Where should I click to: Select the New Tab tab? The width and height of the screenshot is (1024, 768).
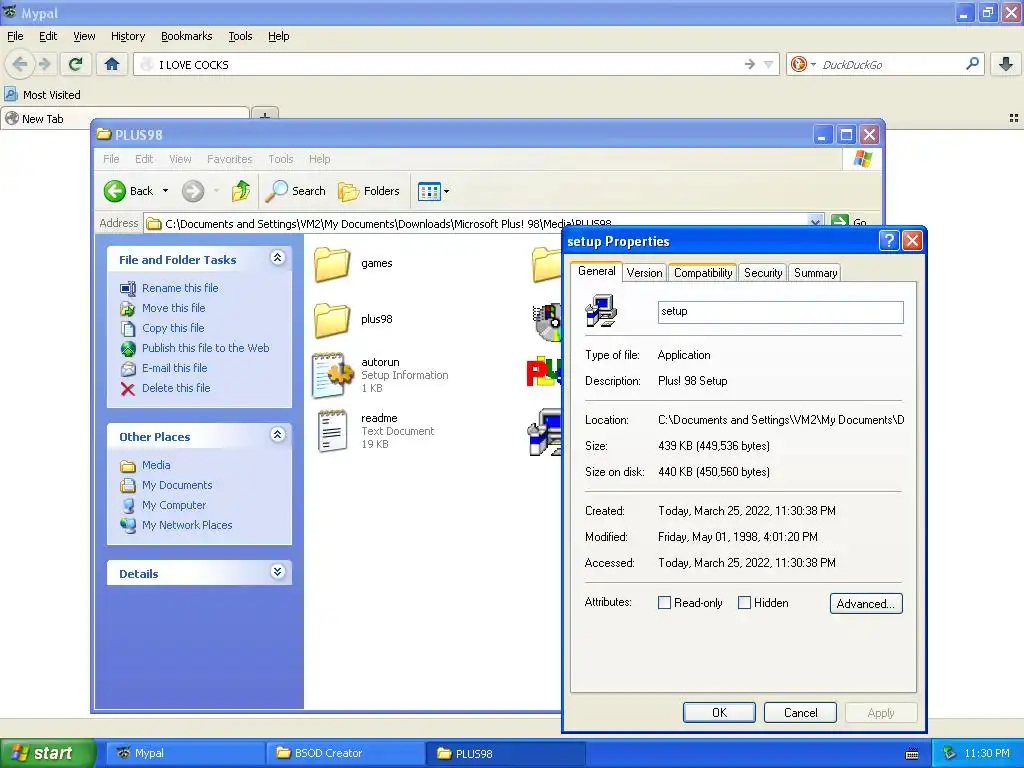coord(124,118)
